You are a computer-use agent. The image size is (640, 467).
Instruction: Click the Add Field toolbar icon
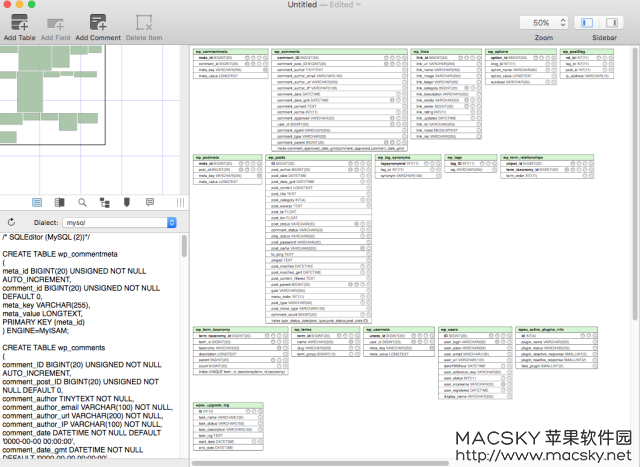pyautogui.click(x=55, y=24)
